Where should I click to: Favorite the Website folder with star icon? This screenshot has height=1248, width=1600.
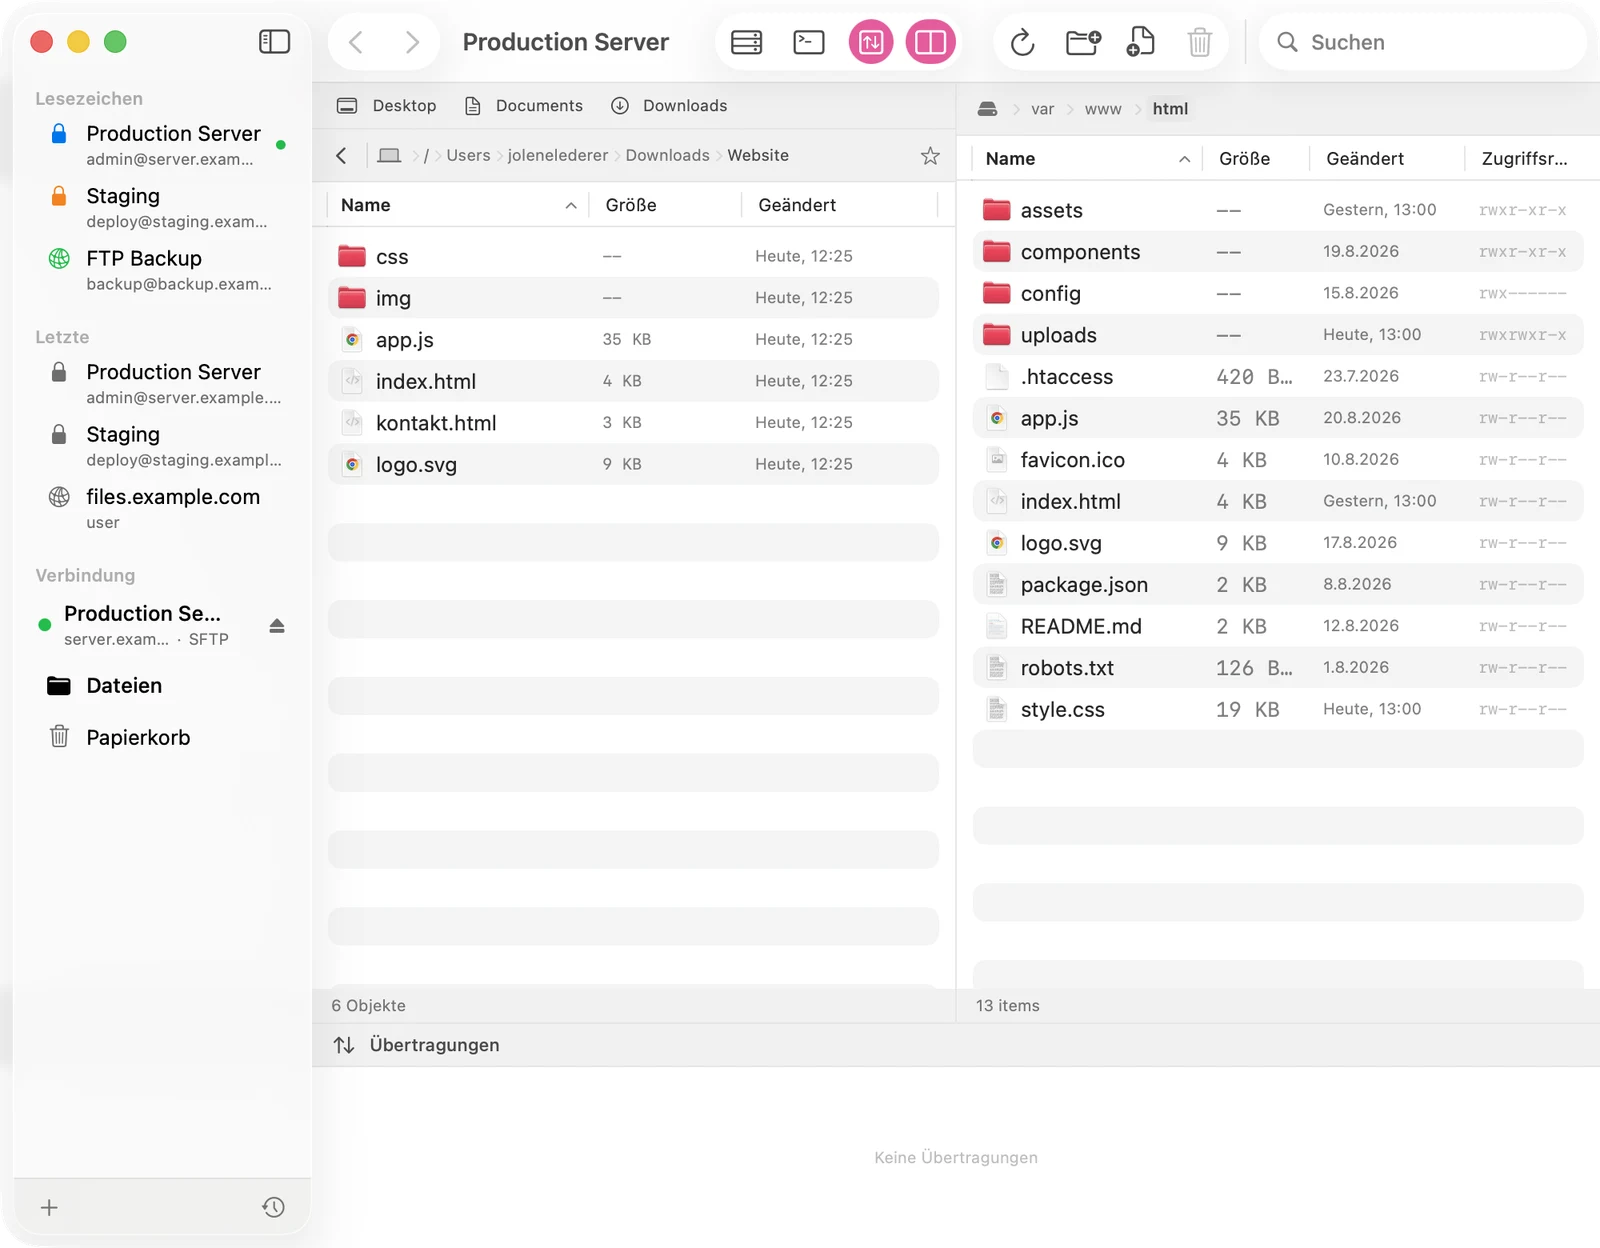(930, 155)
